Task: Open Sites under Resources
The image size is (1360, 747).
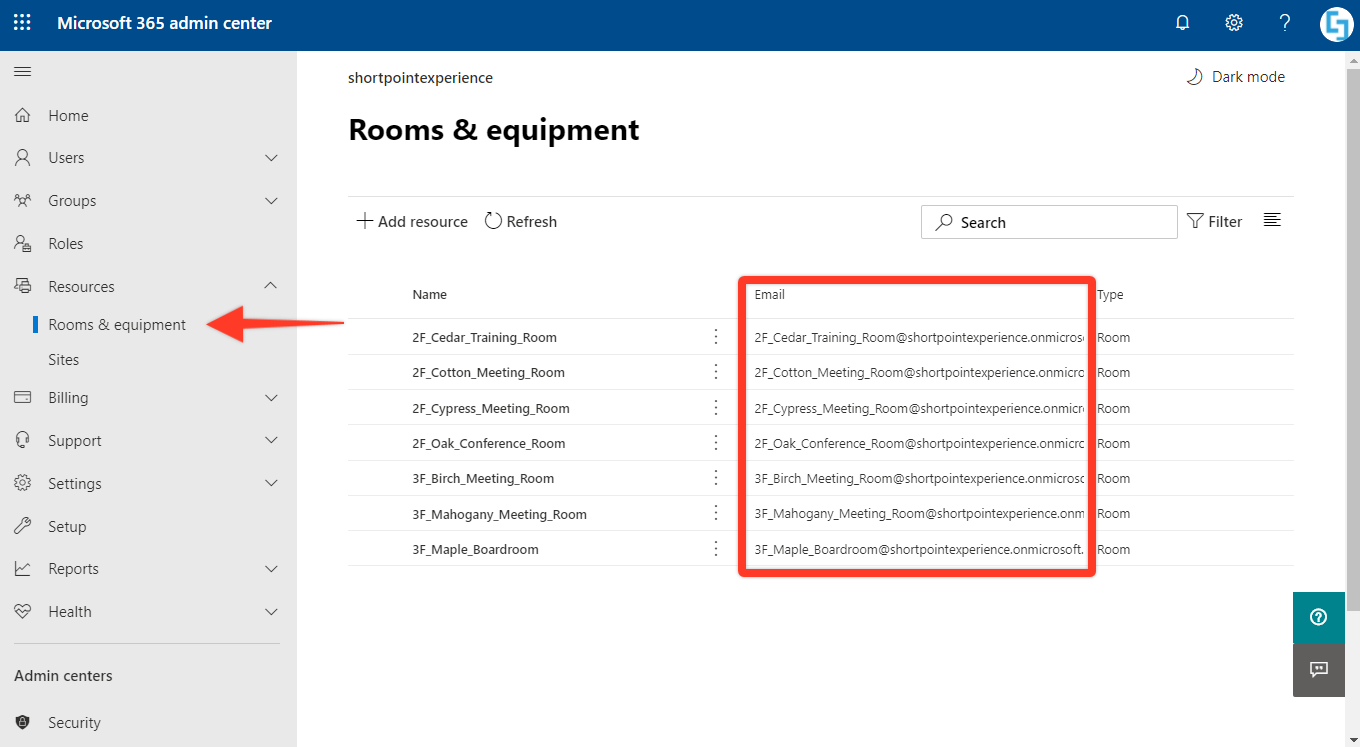Action: pos(64,360)
